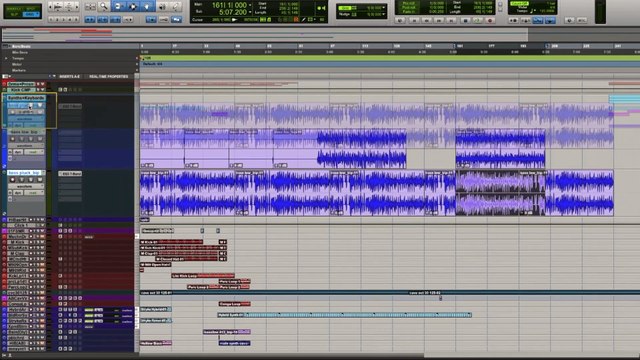
Task: Open bass pluck_bip playlist selector arrow
Action: [43, 173]
